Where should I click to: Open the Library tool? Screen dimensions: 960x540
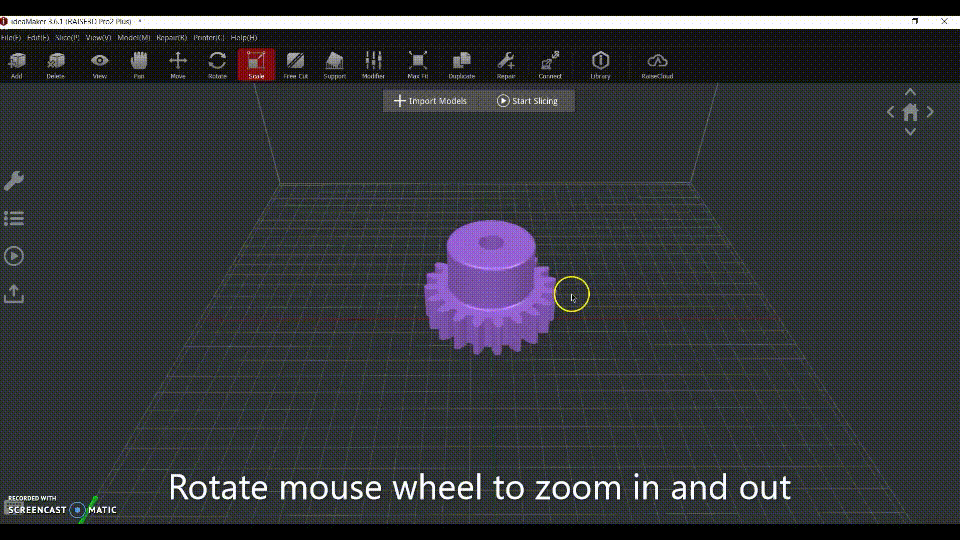point(601,65)
